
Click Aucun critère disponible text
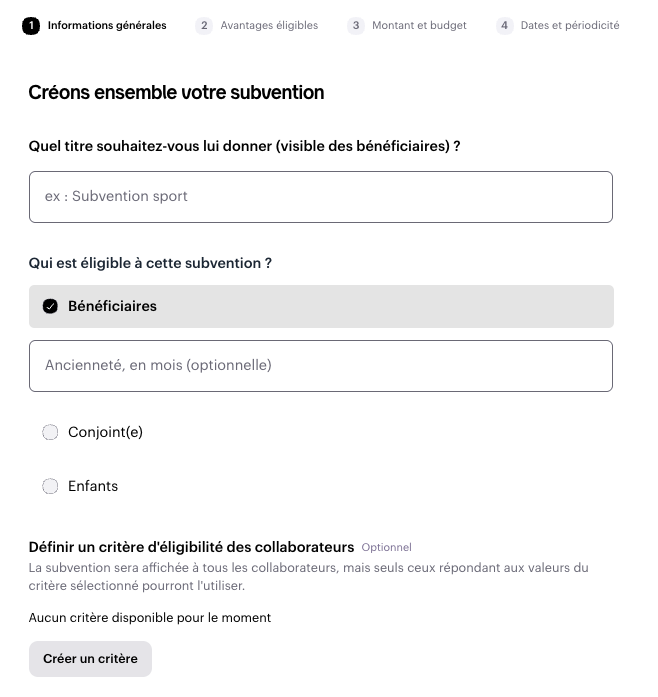(150, 618)
